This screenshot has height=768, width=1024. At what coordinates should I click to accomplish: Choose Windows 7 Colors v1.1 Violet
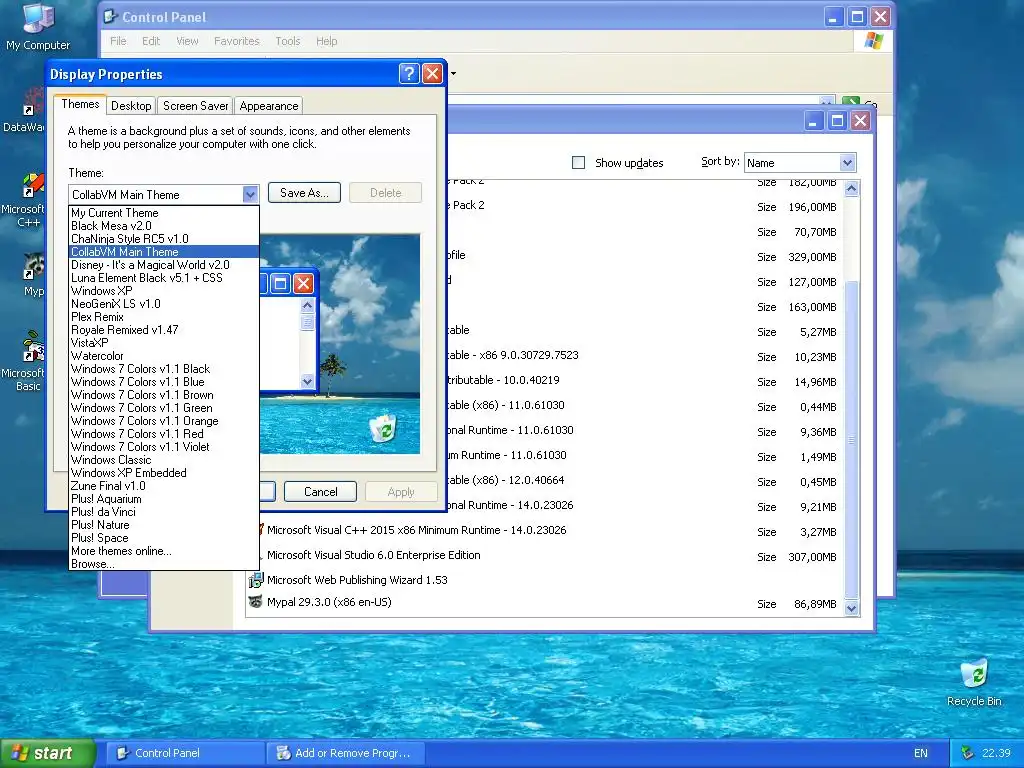point(164,447)
